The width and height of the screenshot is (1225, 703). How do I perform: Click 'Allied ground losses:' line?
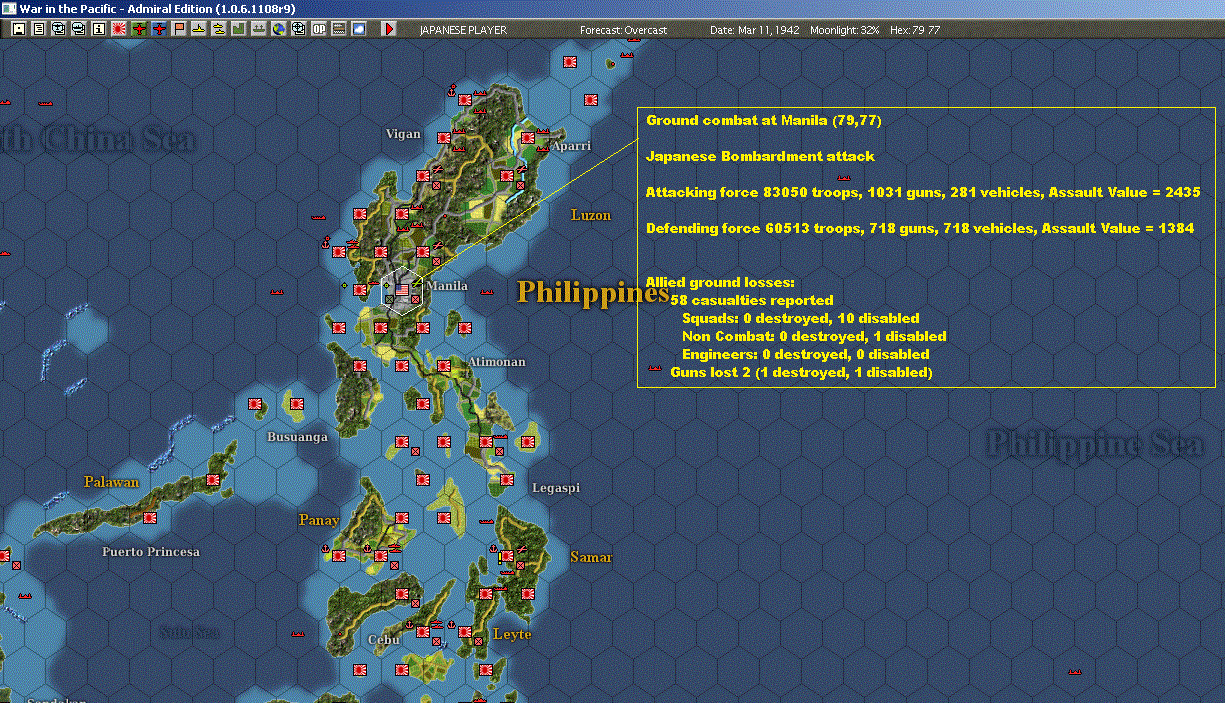click(x=720, y=283)
